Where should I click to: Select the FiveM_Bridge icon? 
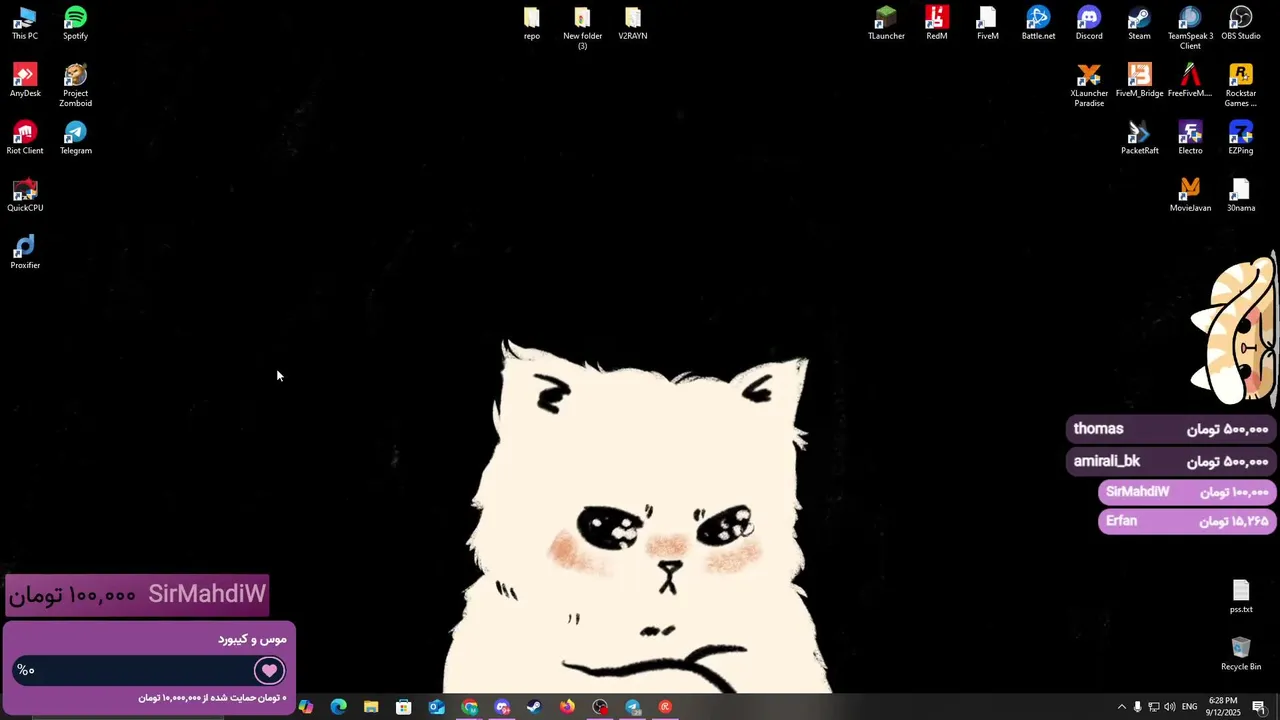[1139, 80]
